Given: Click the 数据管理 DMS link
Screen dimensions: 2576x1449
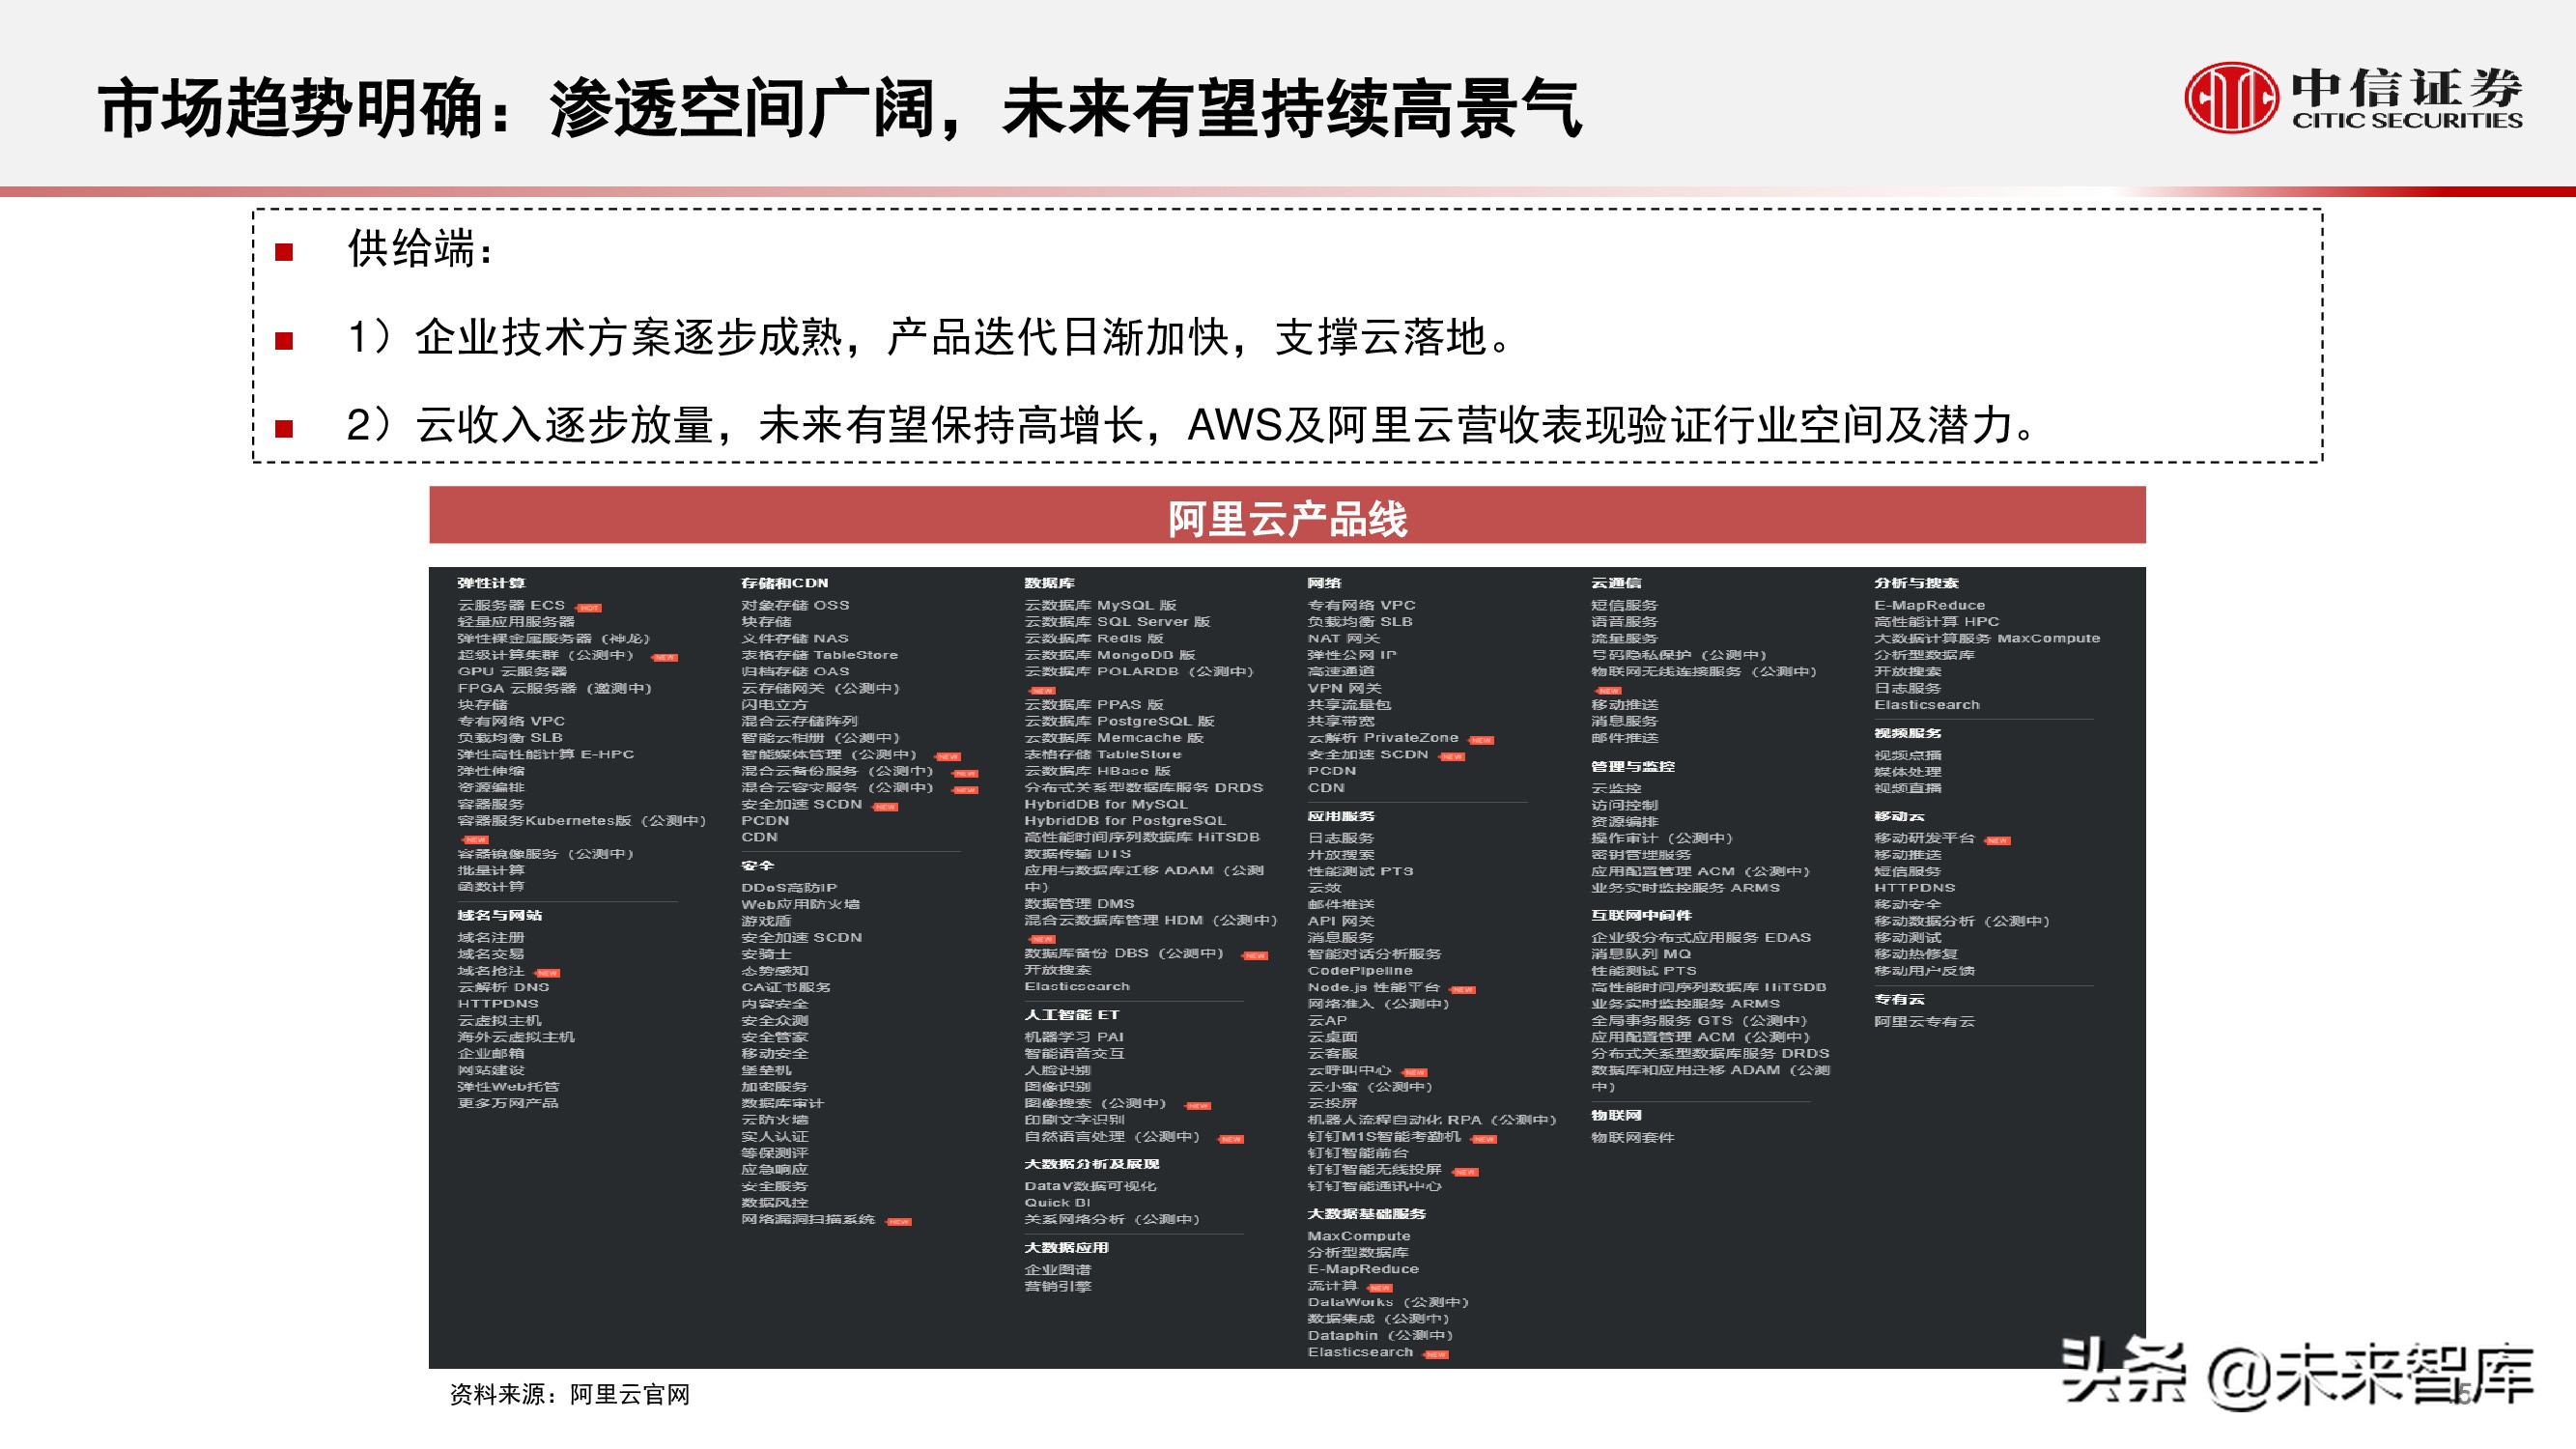Looking at the screenshot, I should pos(1079,903).
